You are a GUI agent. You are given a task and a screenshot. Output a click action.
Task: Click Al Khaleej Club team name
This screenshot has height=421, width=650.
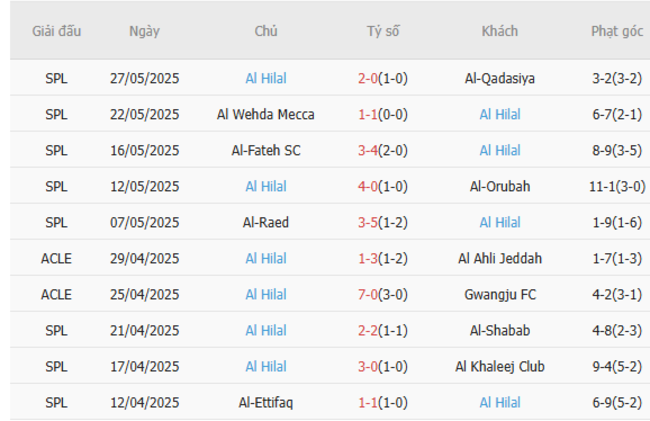[499, 366]
